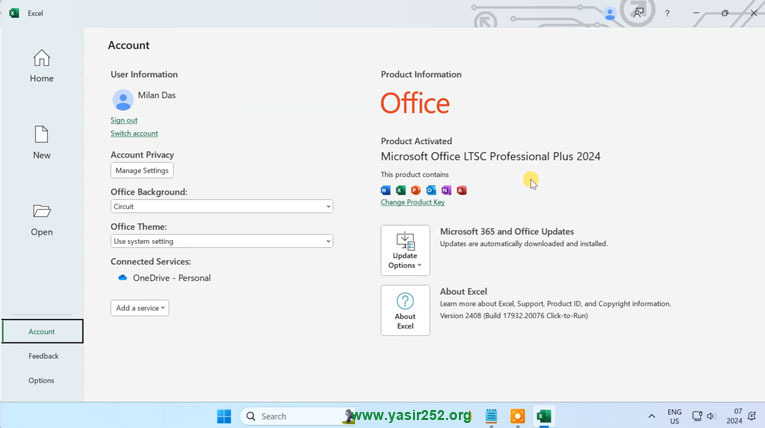Open the Feedback section
Viewport: 765px width, 428px height.
[x=43, y=356]
